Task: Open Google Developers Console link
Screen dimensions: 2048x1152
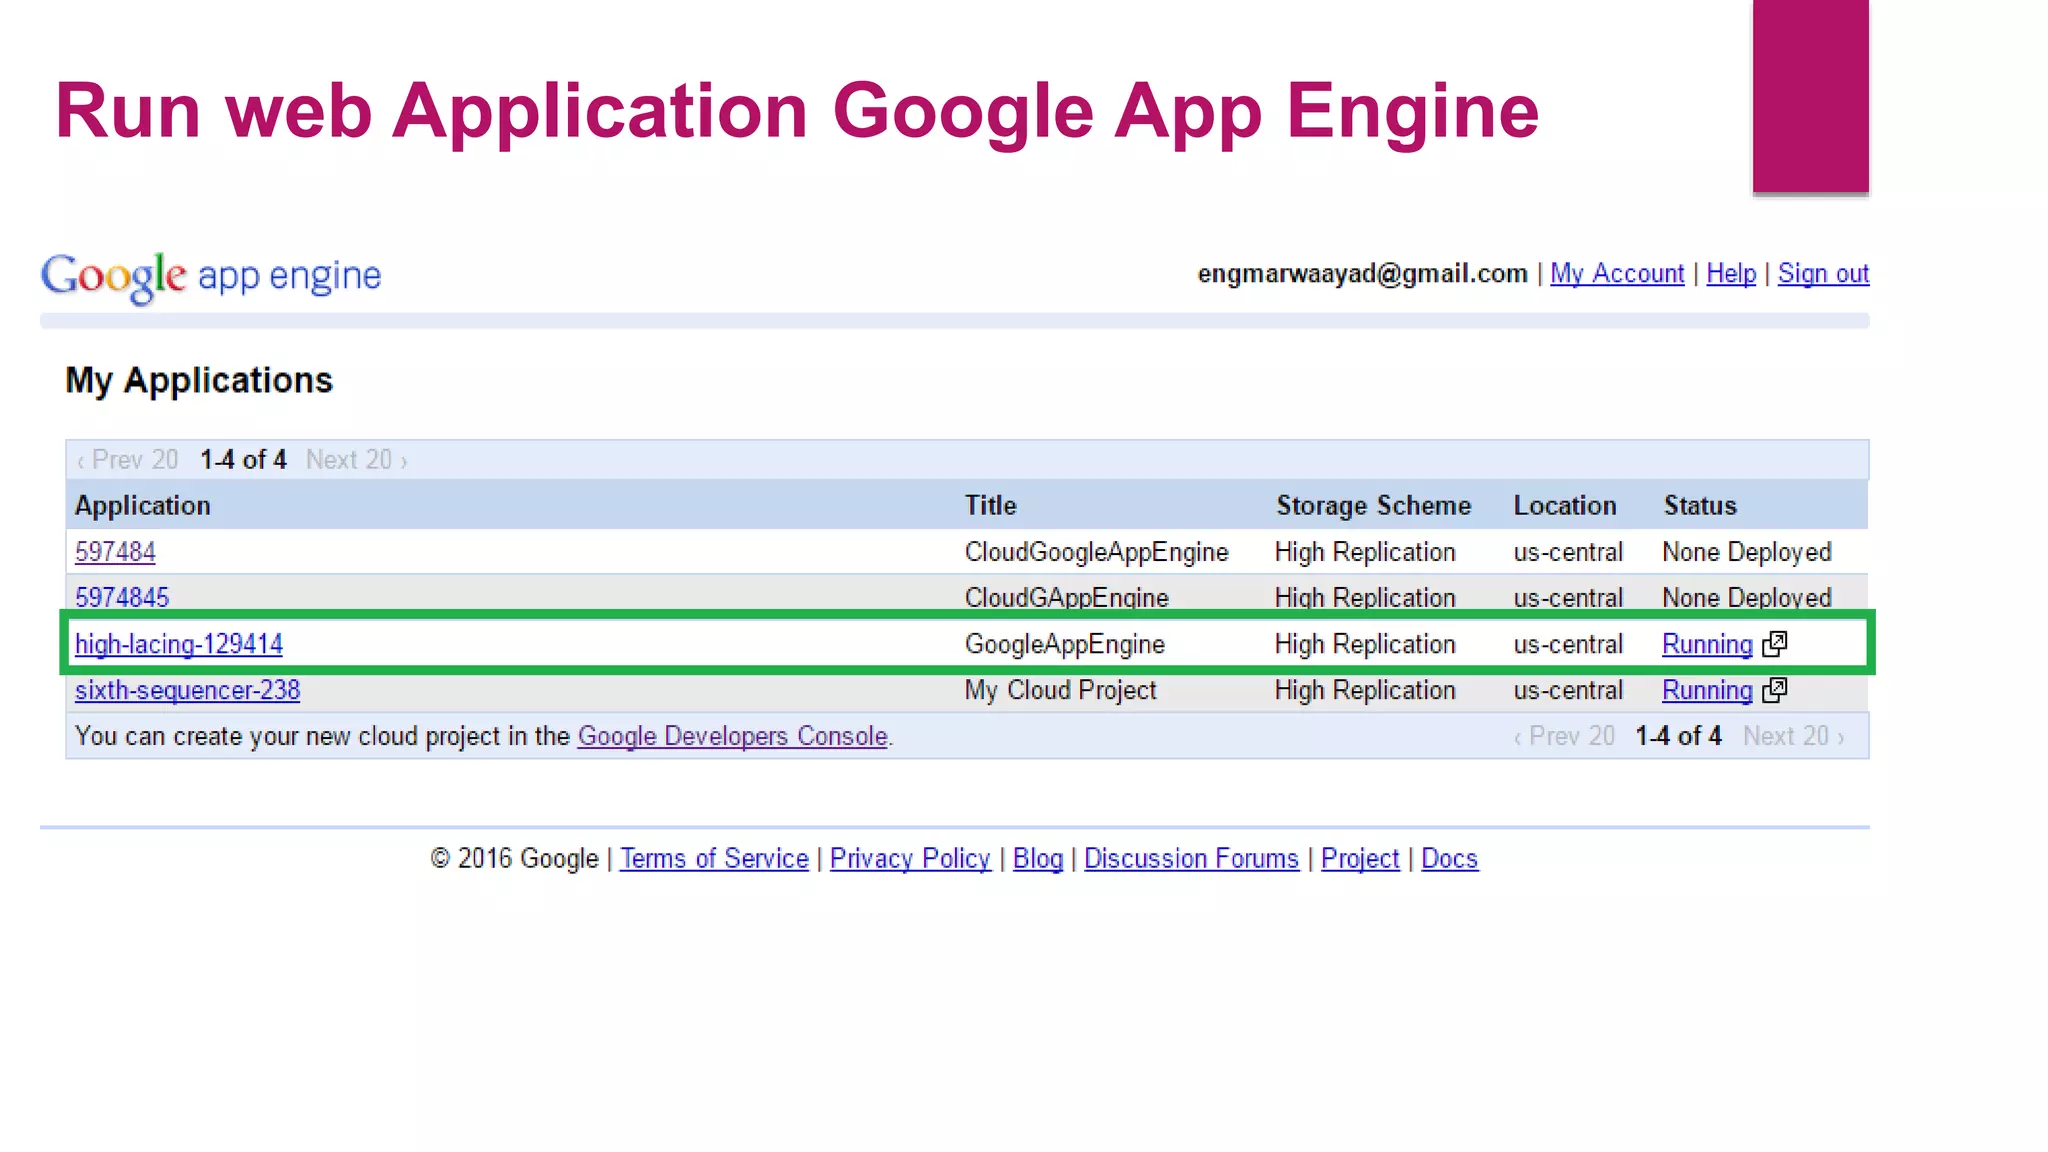Action: click(x=733, y=736)
